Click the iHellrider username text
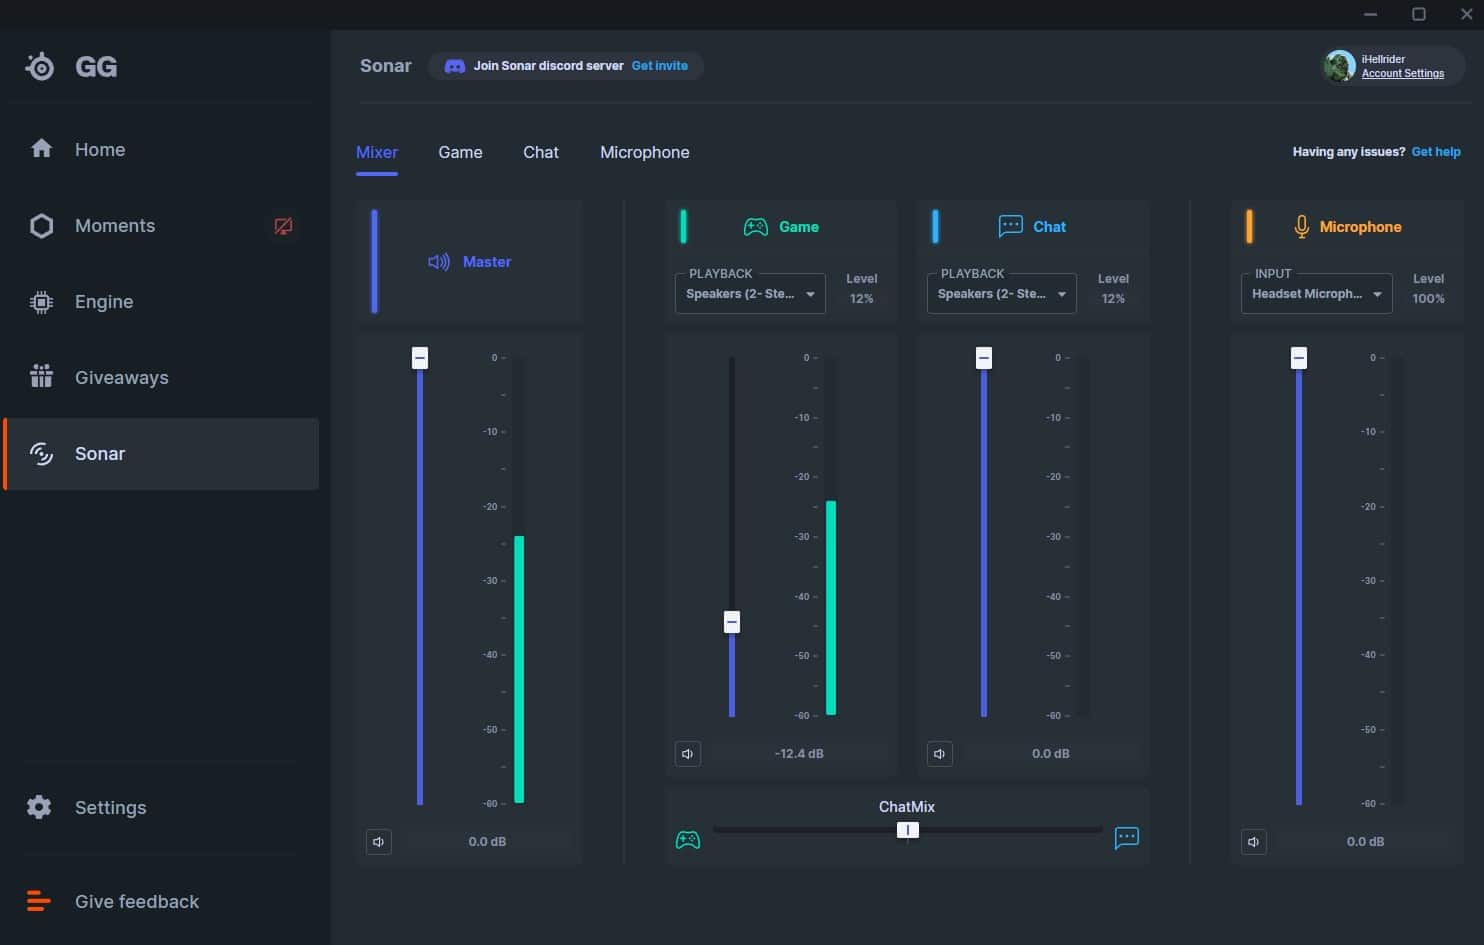1484x945 pixels. click(x=1383, y=59)
